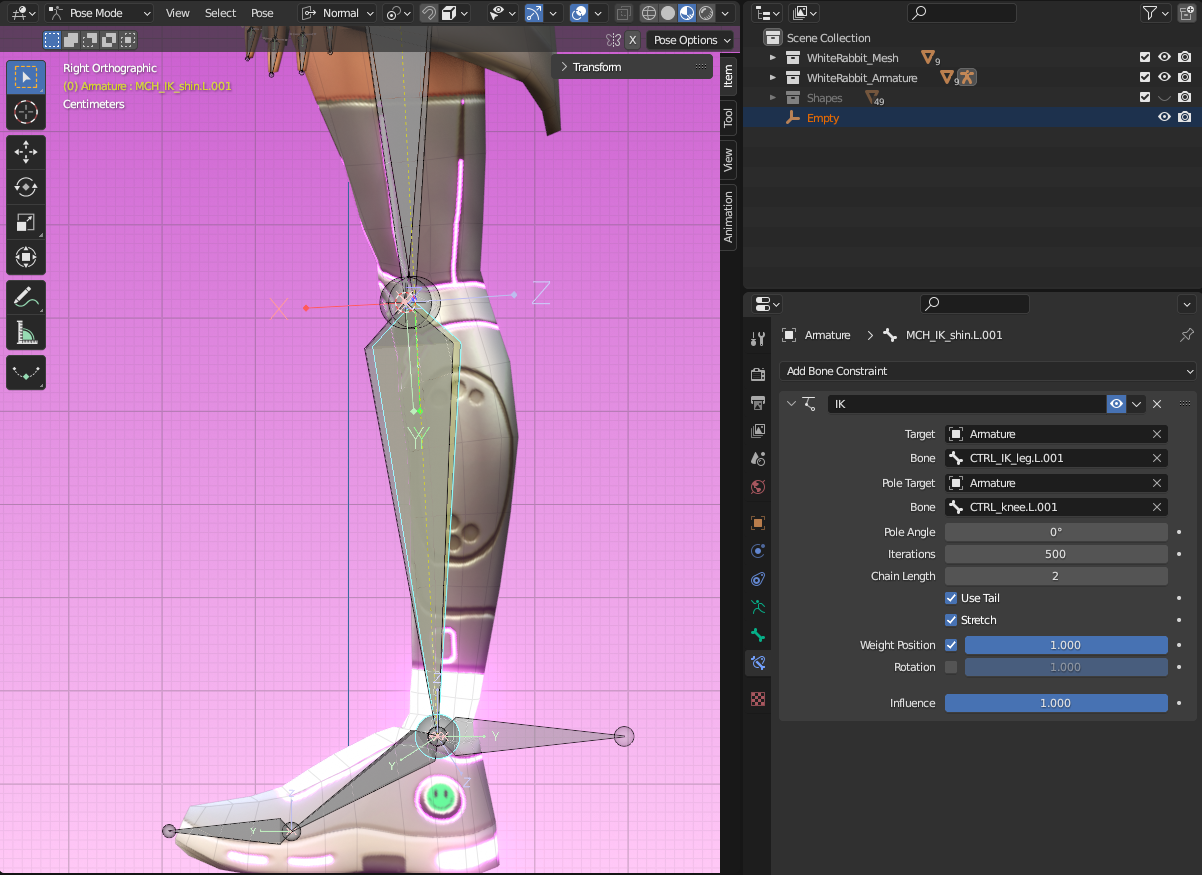Image resolution: width=1202 pixels, height=875 pixels.
Task: Expand the WhiteRabbit_Mesh collection
Action: (x=772, y=58)
